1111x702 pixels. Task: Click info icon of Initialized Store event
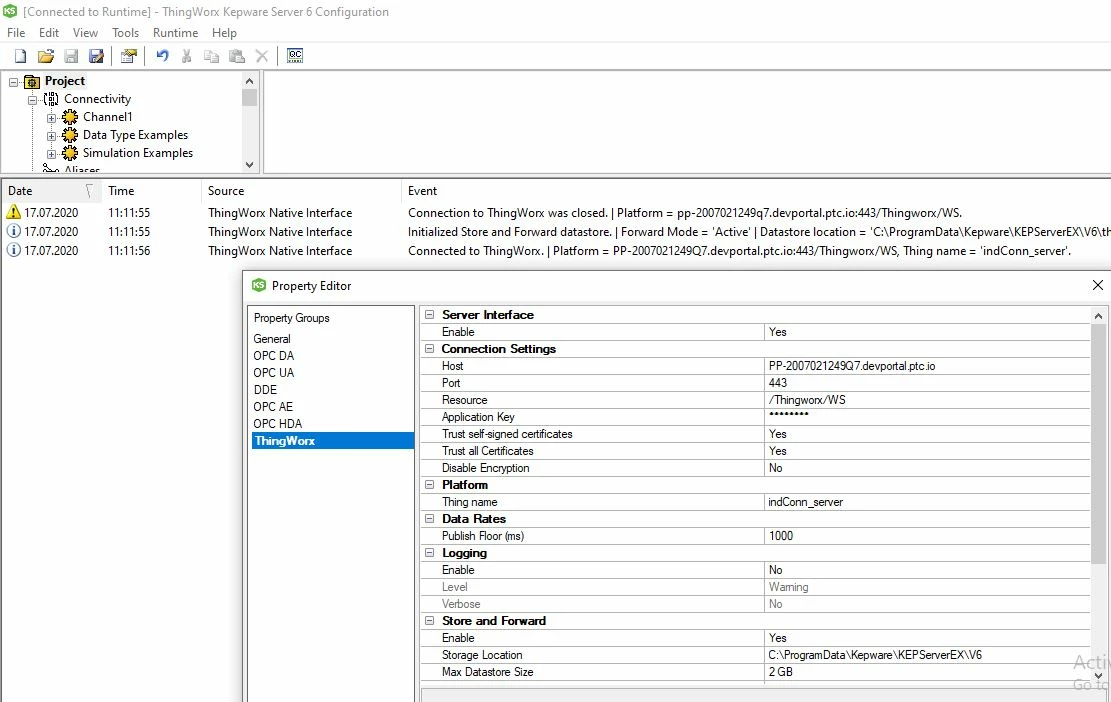[13, 231]
